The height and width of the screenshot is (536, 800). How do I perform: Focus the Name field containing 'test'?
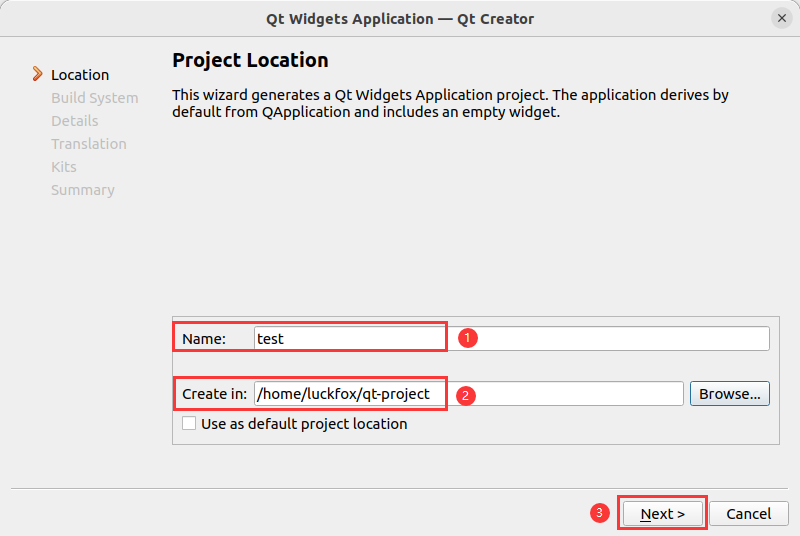(x=510, y=339)
